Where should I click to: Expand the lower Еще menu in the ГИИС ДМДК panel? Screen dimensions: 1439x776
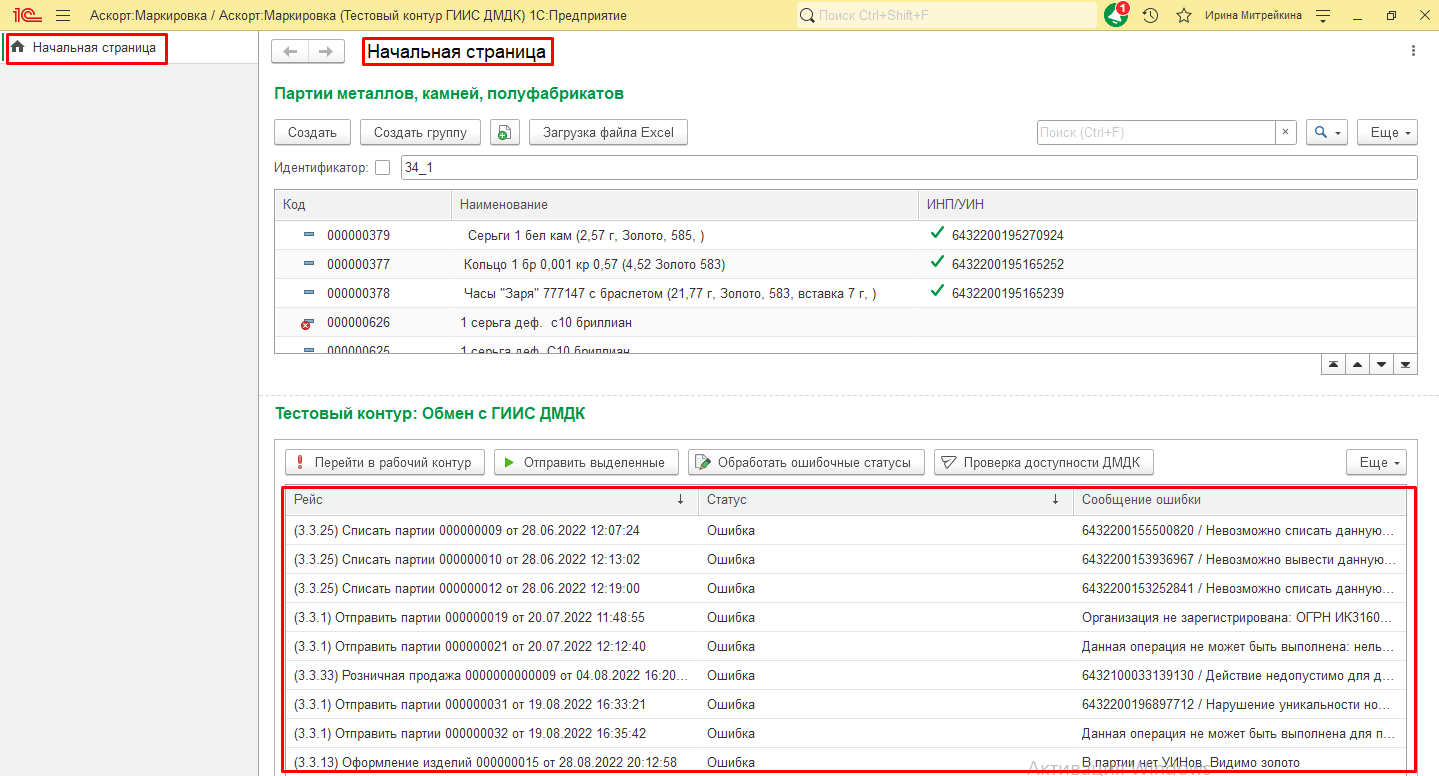(1376, 462)
